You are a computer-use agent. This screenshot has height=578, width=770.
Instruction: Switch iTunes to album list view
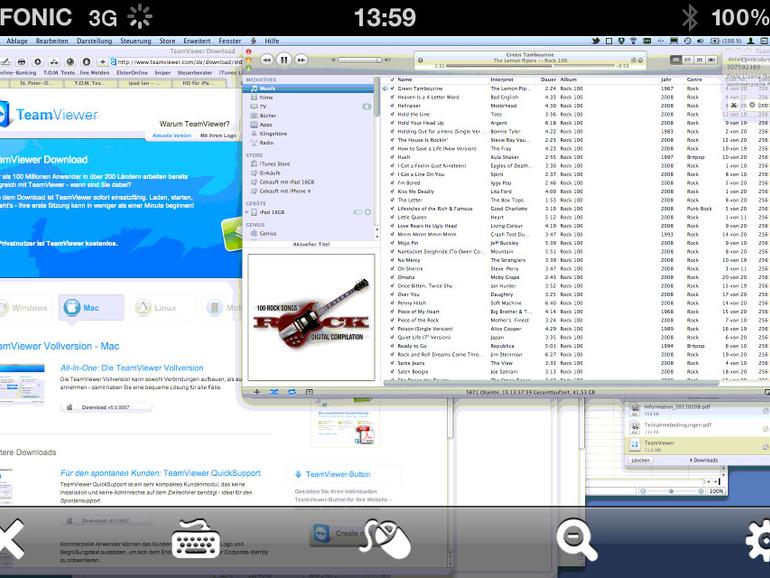(x=688, y=59)
